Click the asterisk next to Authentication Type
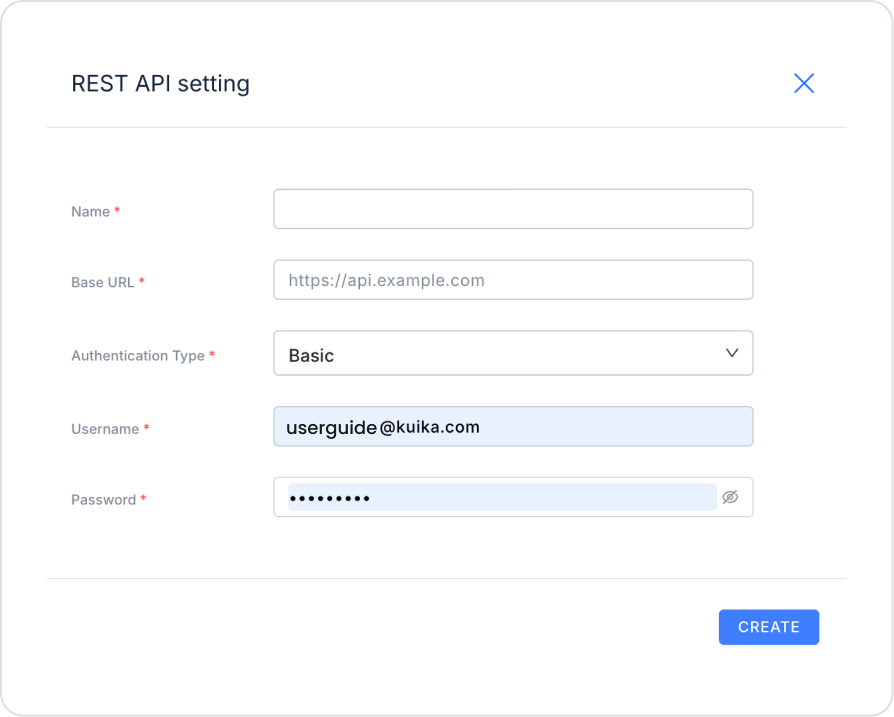The image size is (894, 717). point(212,355)
